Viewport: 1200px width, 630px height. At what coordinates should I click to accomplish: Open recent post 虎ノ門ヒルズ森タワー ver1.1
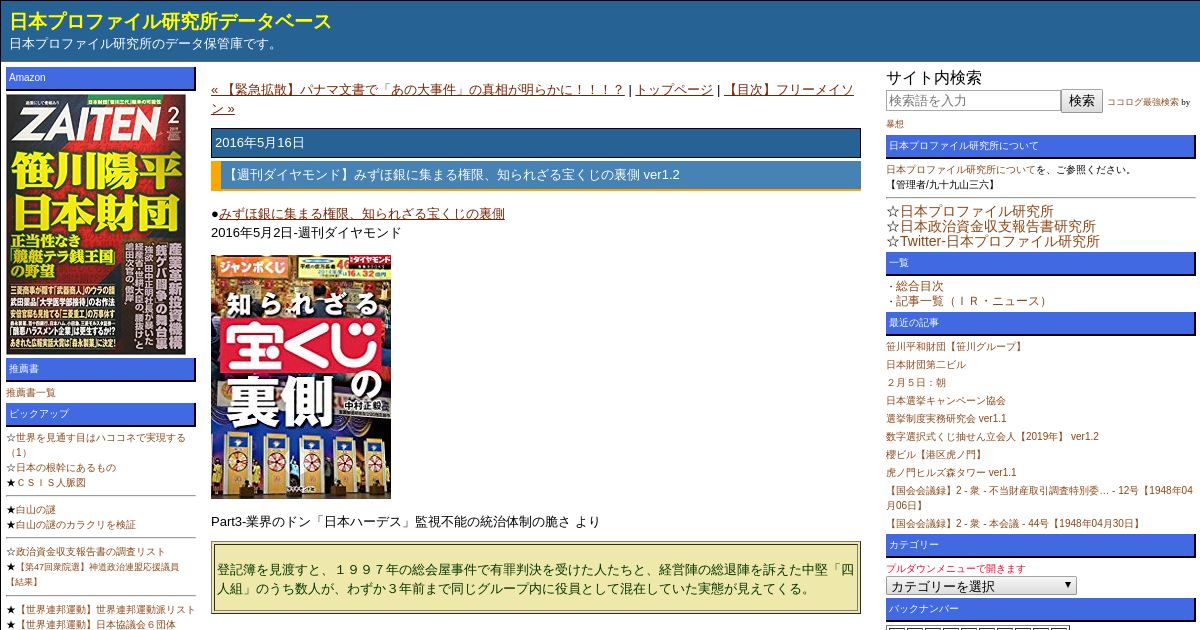(x=951, y=472)
